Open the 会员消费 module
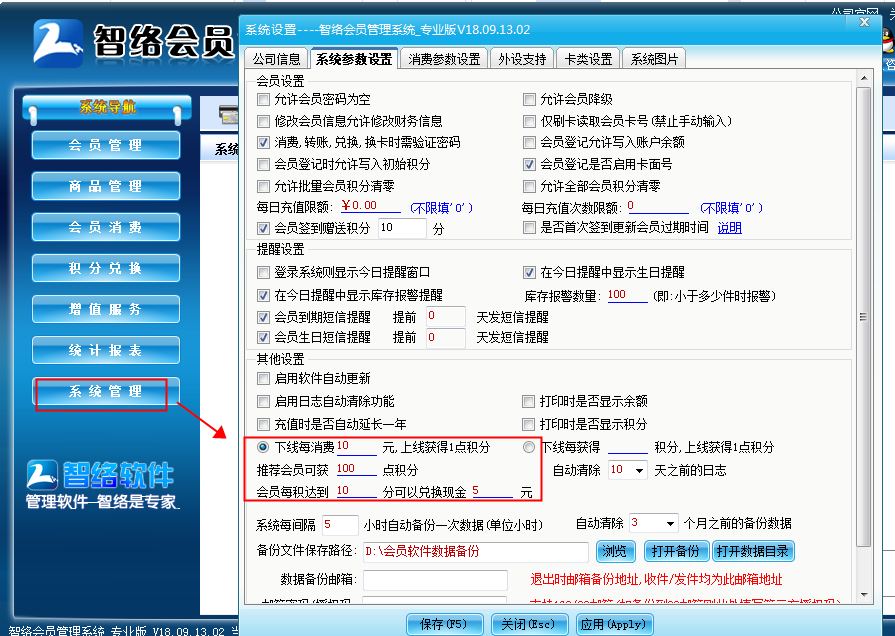The width and height of the screenshot is (895, 636). click(x=105, y=226)
